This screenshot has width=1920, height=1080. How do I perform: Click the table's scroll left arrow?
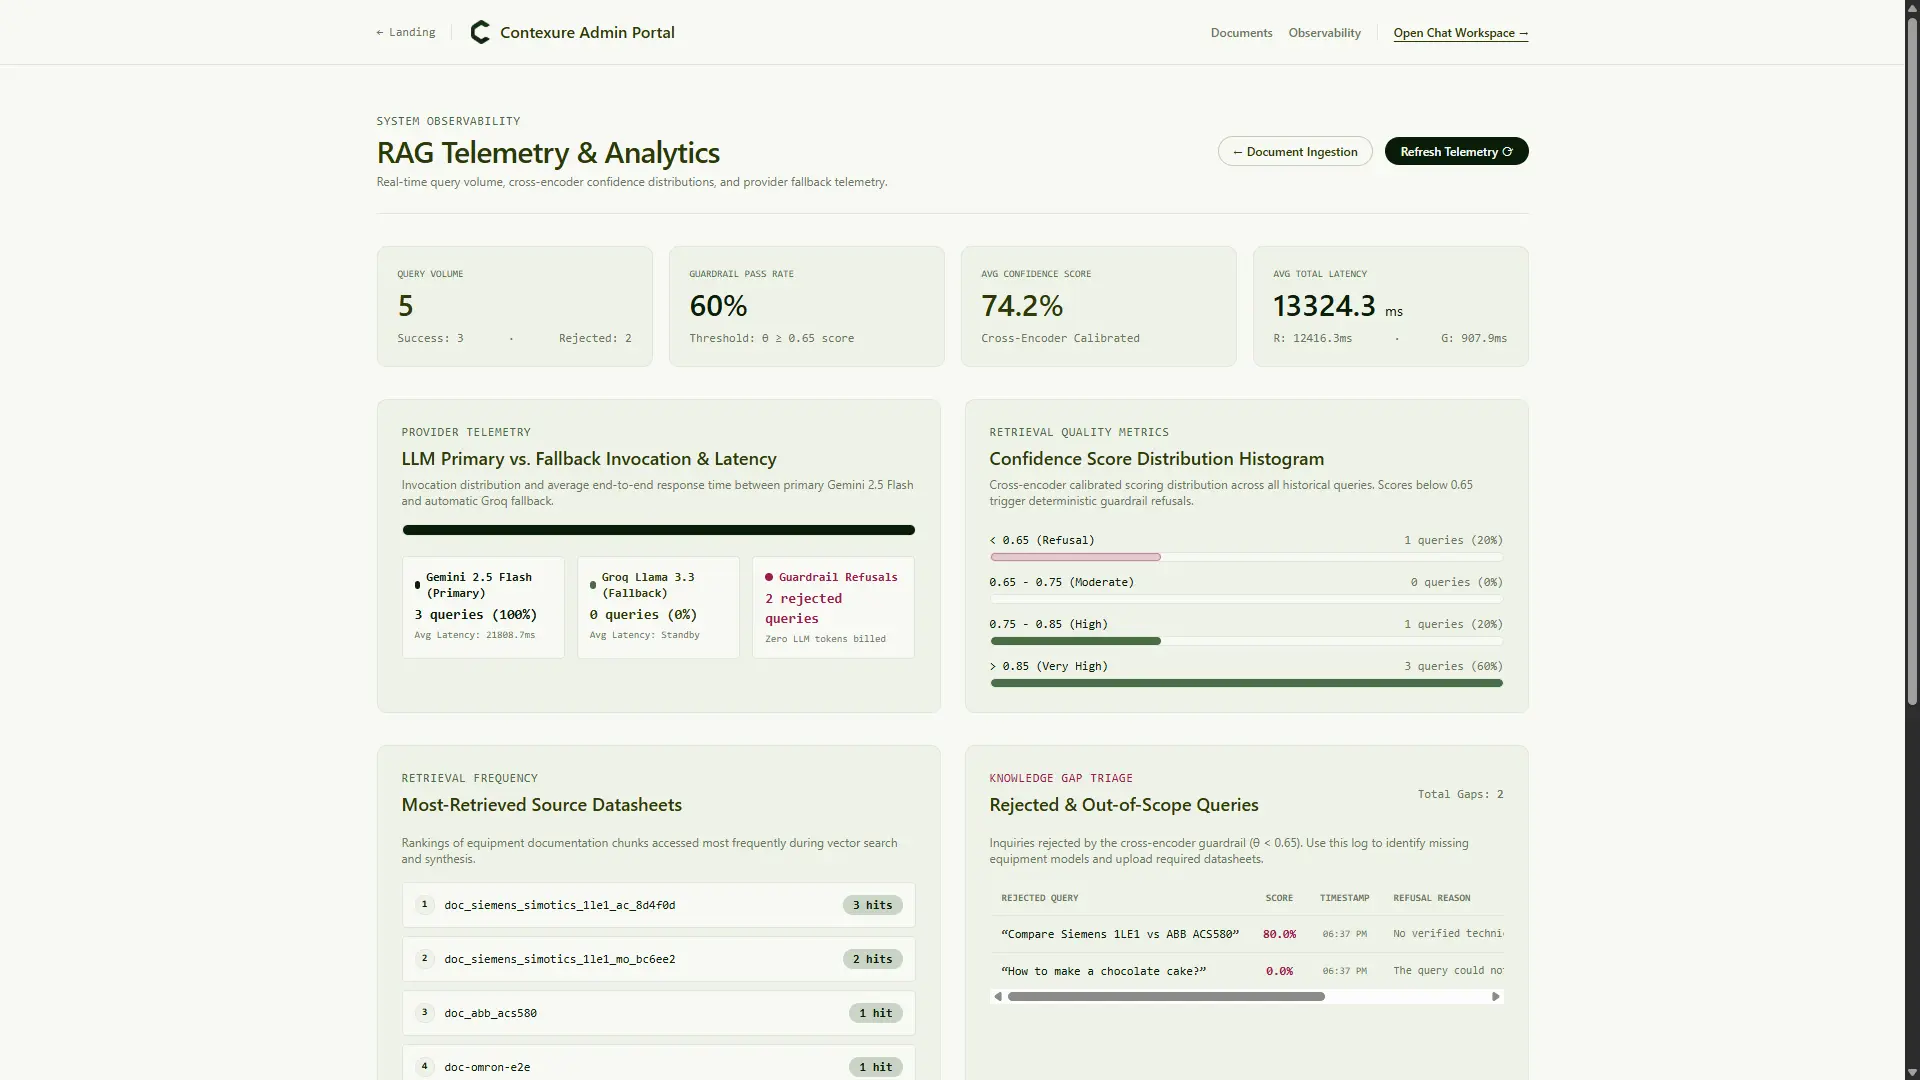997,997
